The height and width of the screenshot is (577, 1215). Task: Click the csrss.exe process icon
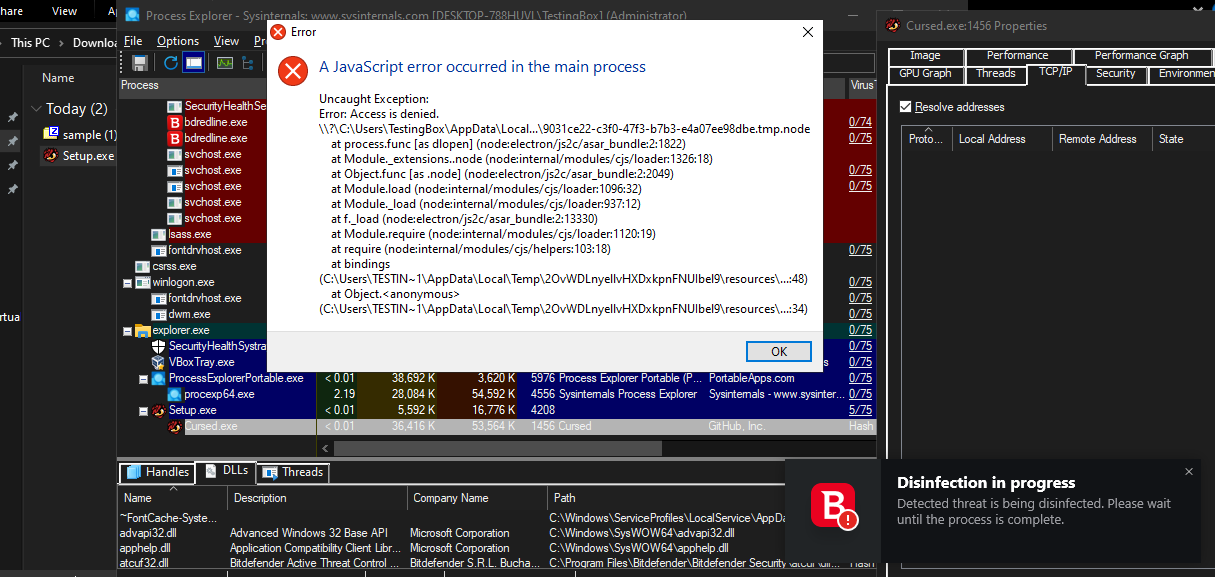142,266
